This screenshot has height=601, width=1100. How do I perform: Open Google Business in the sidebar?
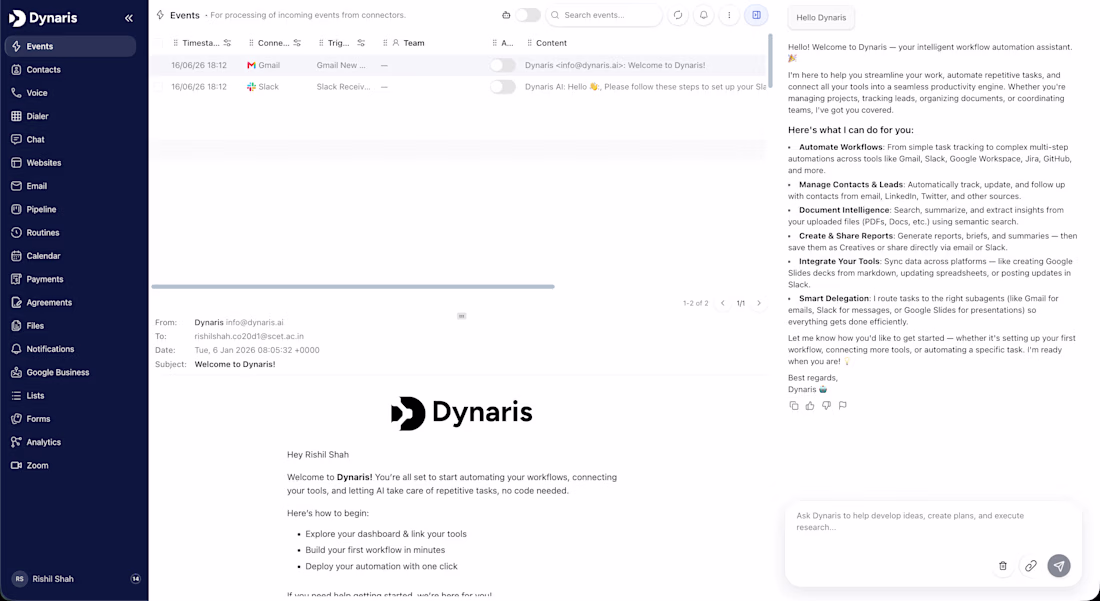coord(70,372)
